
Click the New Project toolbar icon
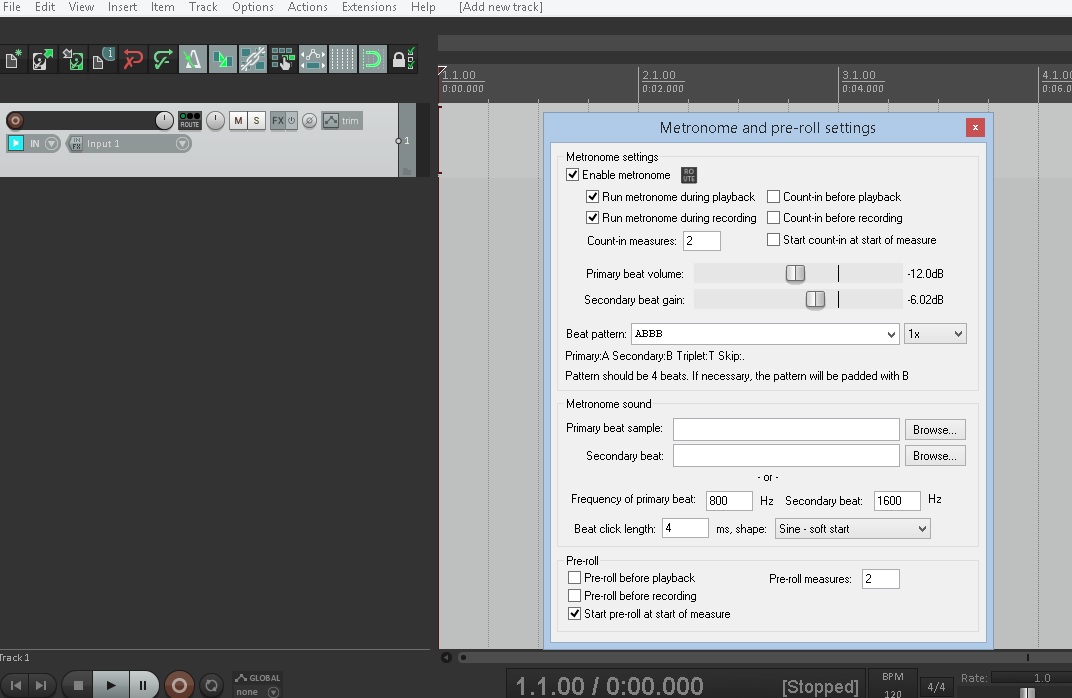13,60
